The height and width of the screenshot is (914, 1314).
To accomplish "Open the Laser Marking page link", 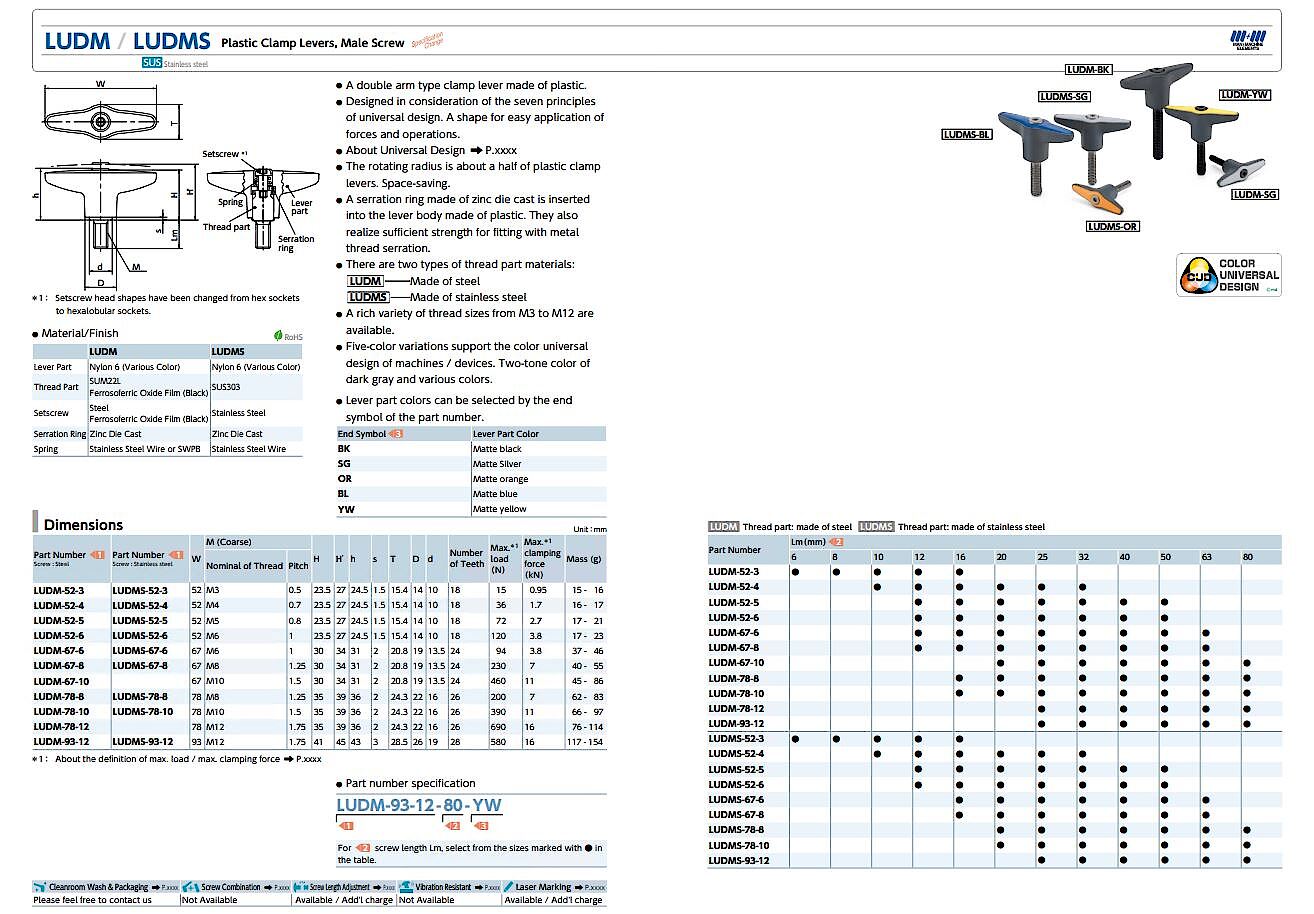I will [594, 887].
